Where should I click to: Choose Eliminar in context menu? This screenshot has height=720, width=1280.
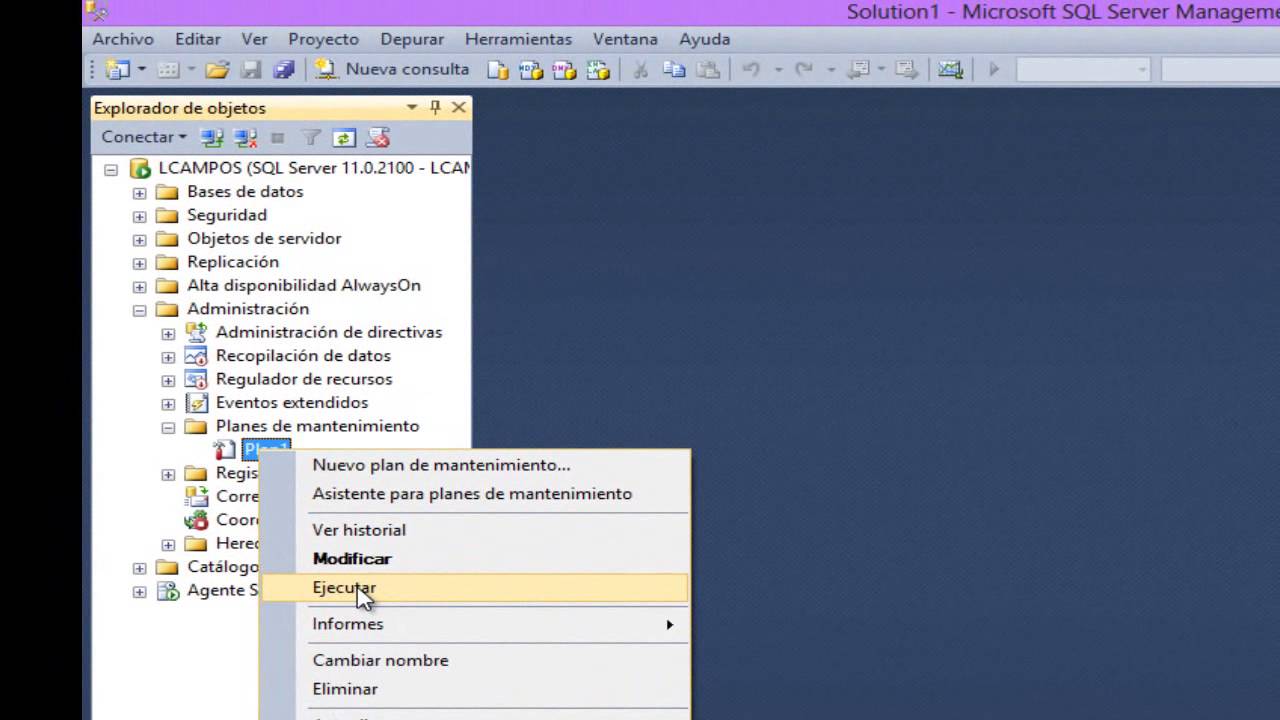pyautogui.click(x=474, y=689)
